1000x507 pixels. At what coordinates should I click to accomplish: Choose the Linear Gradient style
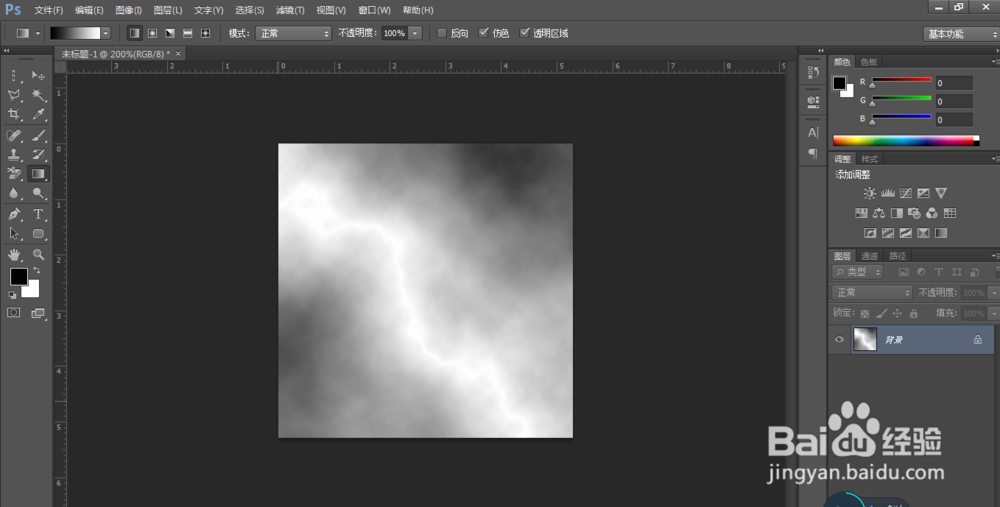pyautogui.click(x=135, y=33)
